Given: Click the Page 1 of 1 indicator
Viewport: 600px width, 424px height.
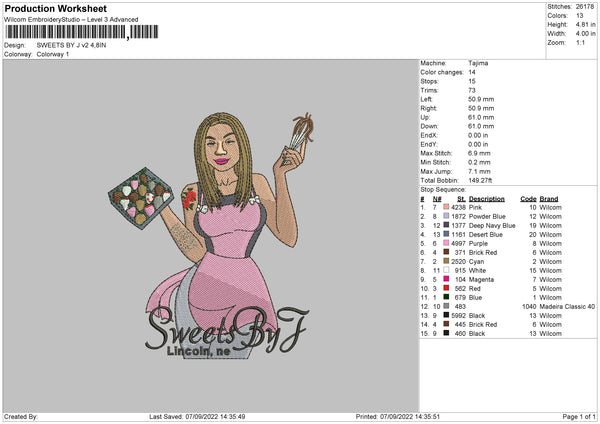Looking at the screenshot, I should [x=579, y=416].
